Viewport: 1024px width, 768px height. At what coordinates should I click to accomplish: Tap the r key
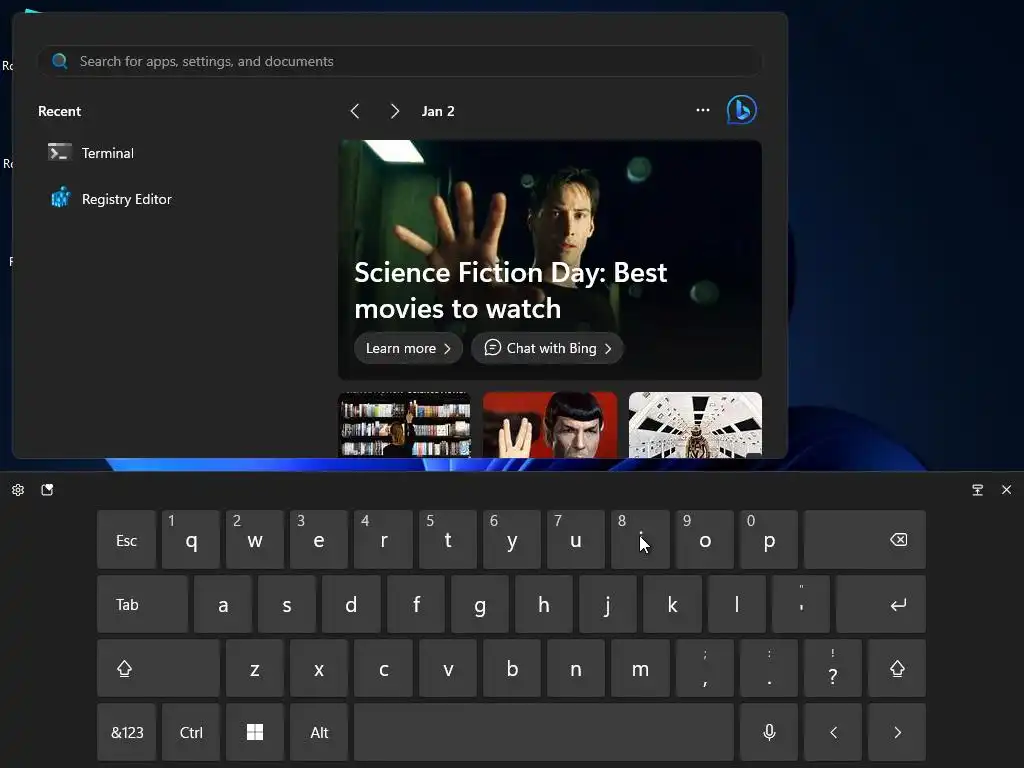pyautogui.click(x=383, y=539)
